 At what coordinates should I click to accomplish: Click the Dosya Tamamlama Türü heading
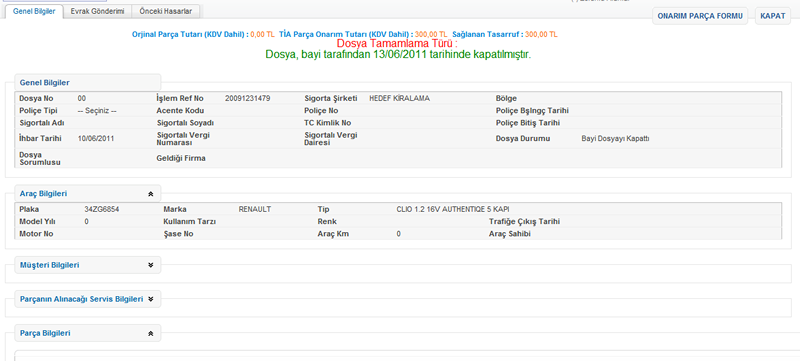[397, 44]
